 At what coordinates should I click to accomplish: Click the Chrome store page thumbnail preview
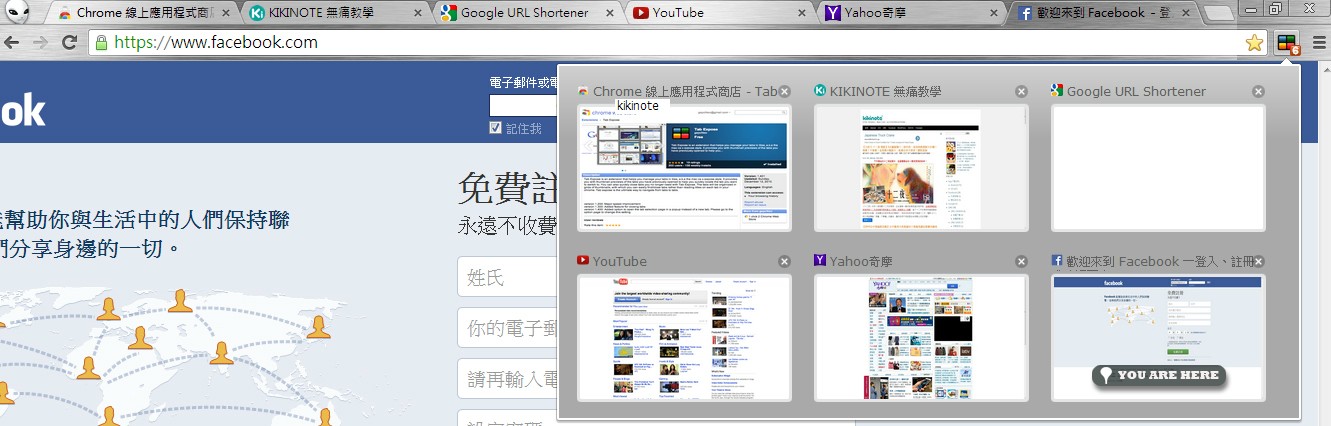[684, 168]
